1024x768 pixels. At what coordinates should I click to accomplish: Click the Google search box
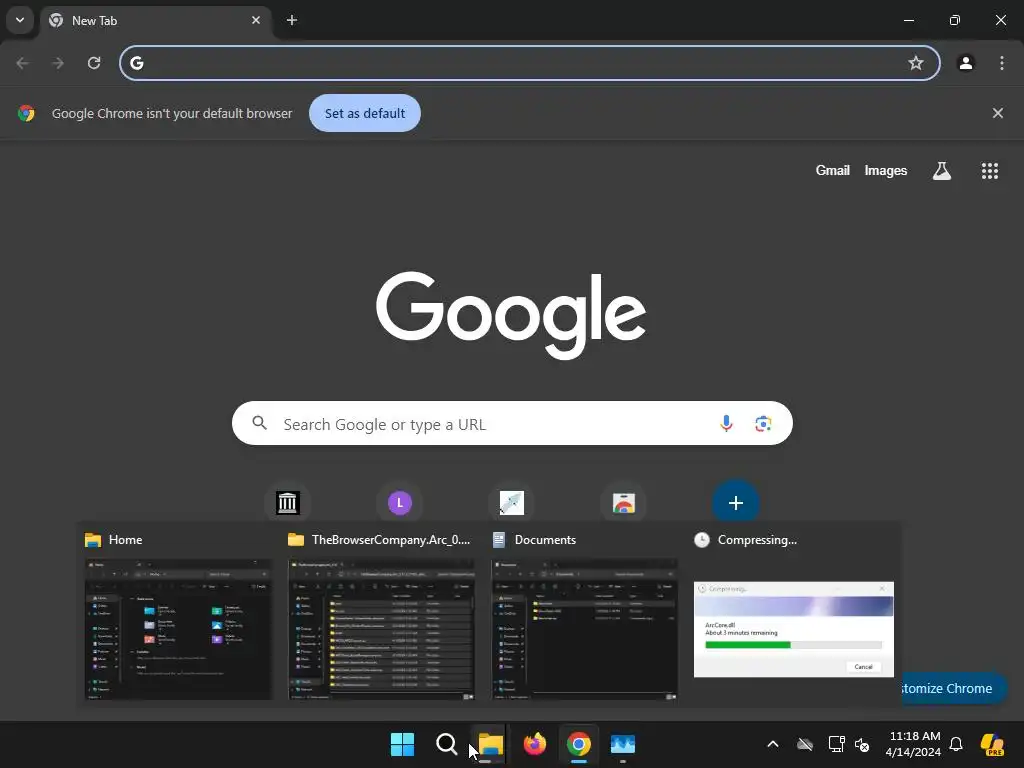tap(512, 423)
